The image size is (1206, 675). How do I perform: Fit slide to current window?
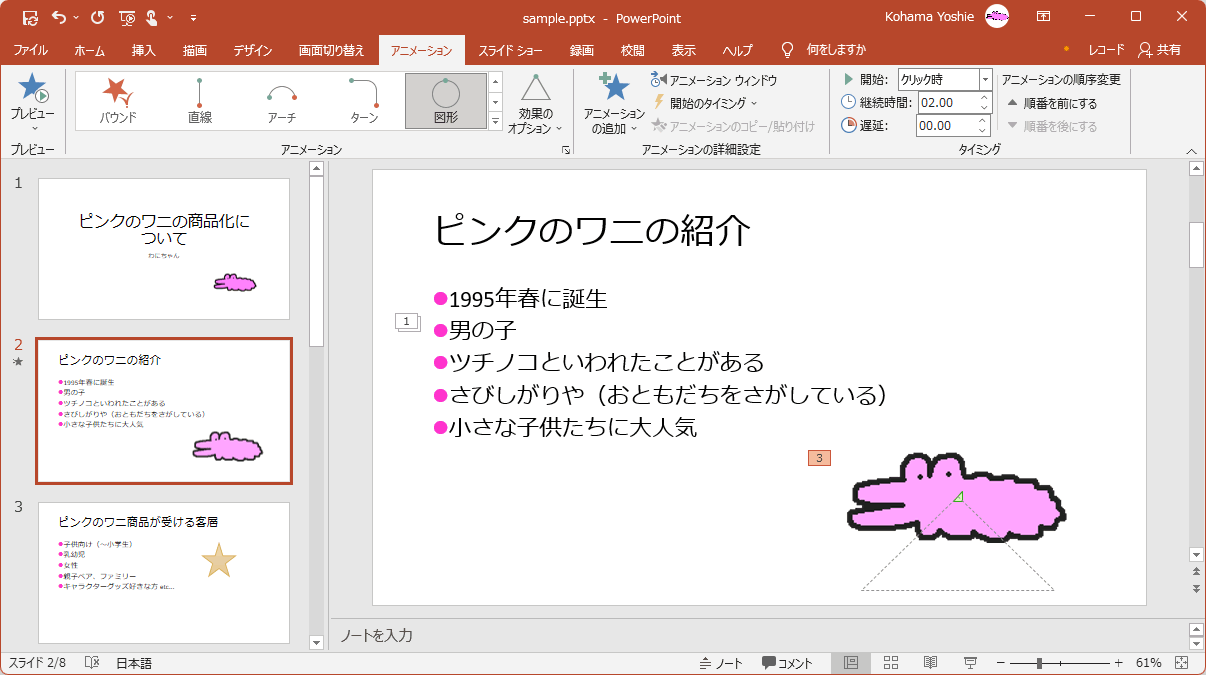(x=1181, y=663)
